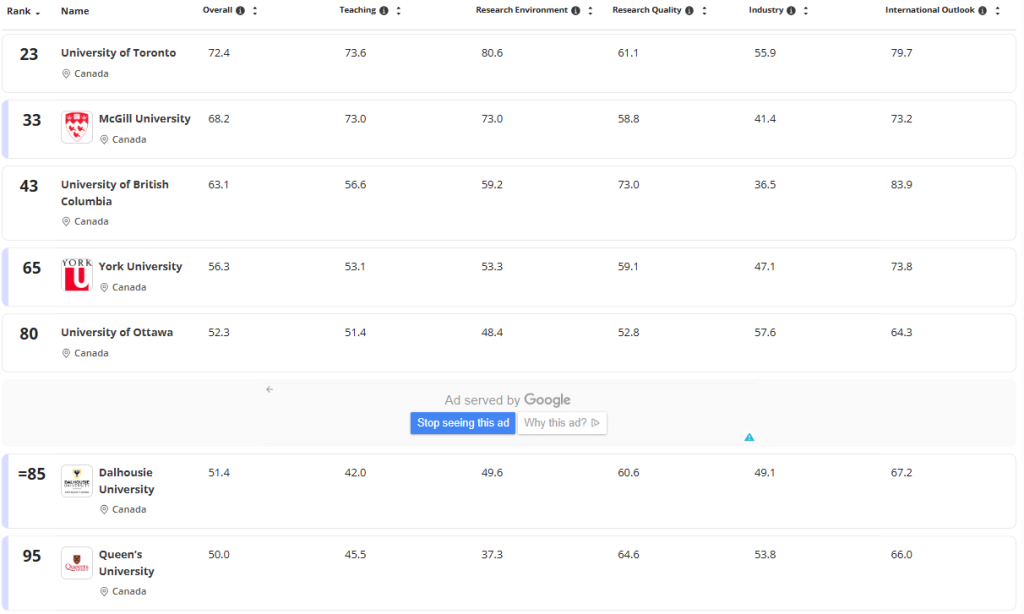This screenshot has height=614, width=1024.
Task: Click the ad back arrow
Action: 269,390
